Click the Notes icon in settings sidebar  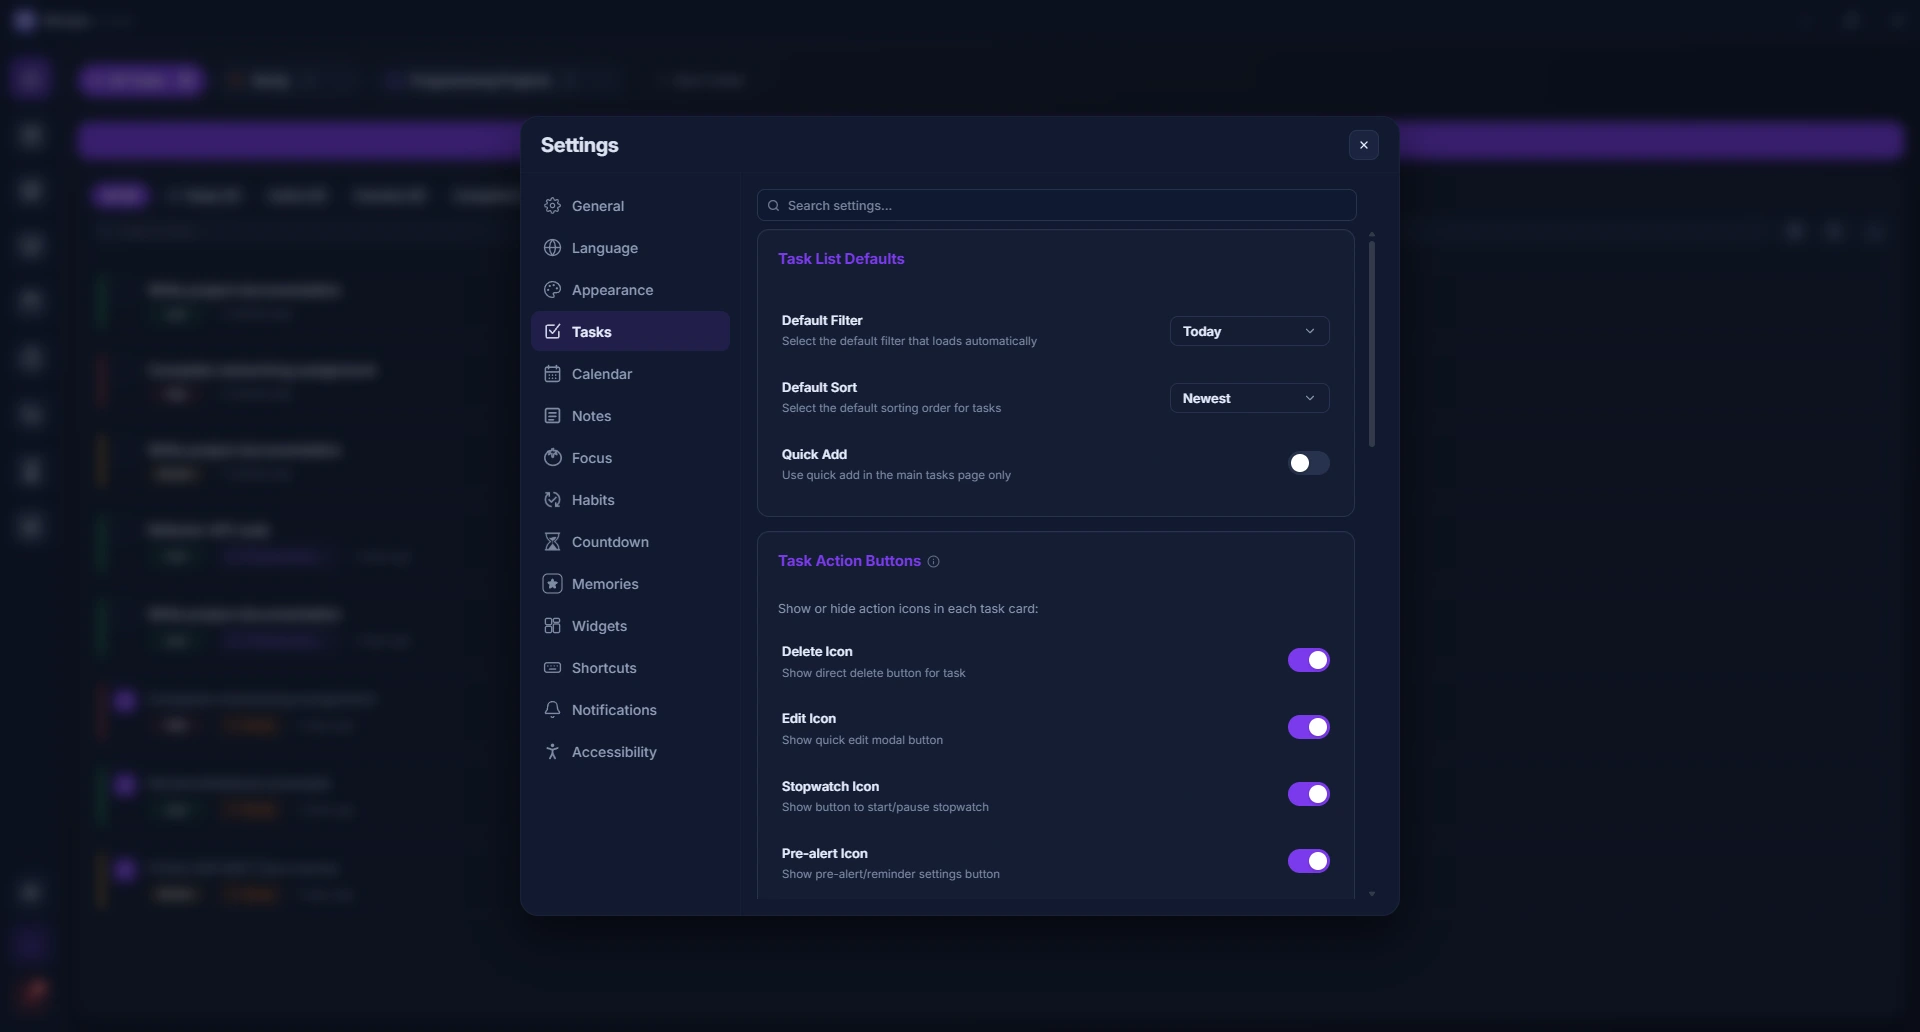[552, 416]
